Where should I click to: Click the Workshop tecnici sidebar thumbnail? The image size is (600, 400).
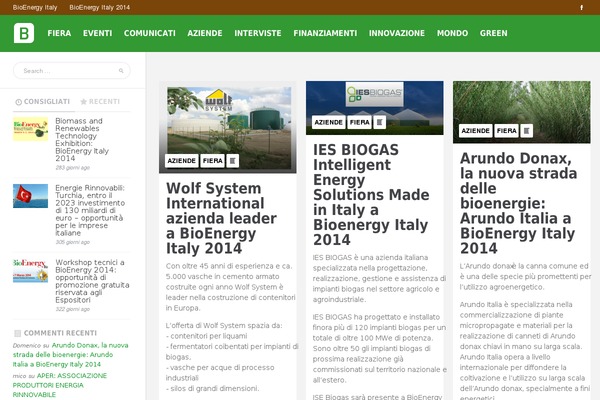(31, 271)
